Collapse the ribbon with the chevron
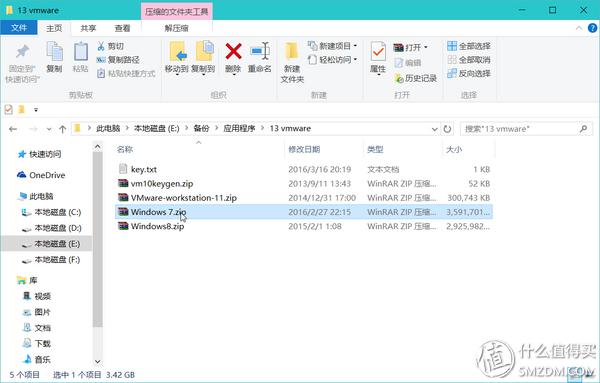The width and height of the screenshot is (600, 383). tap(579, 28)
